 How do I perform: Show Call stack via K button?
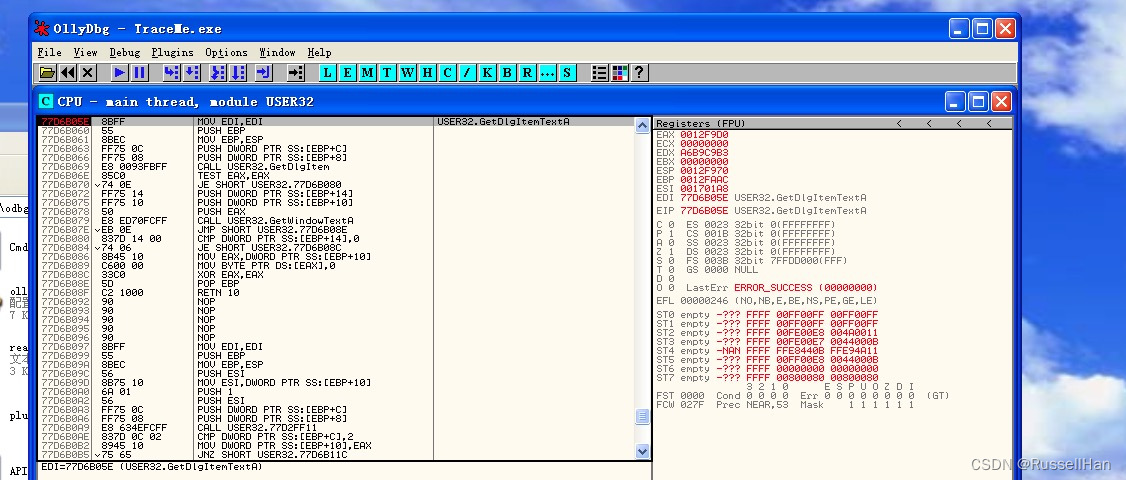(x=488, y=73)
